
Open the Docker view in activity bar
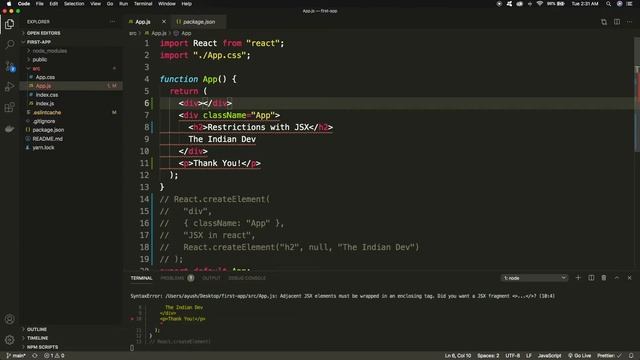9,129
